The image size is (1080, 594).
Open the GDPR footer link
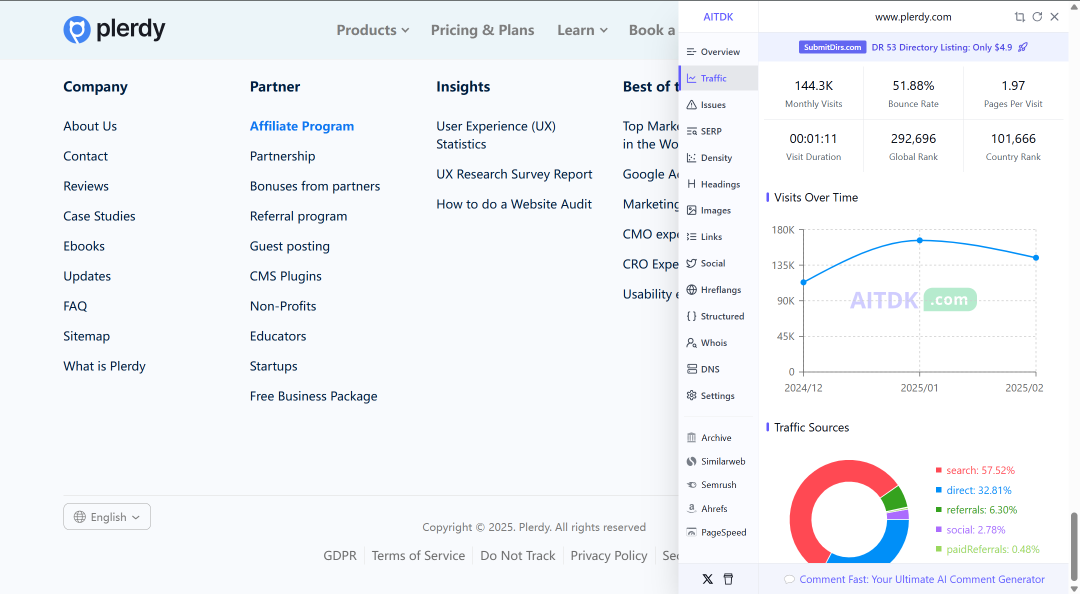(x=340, y=555)
